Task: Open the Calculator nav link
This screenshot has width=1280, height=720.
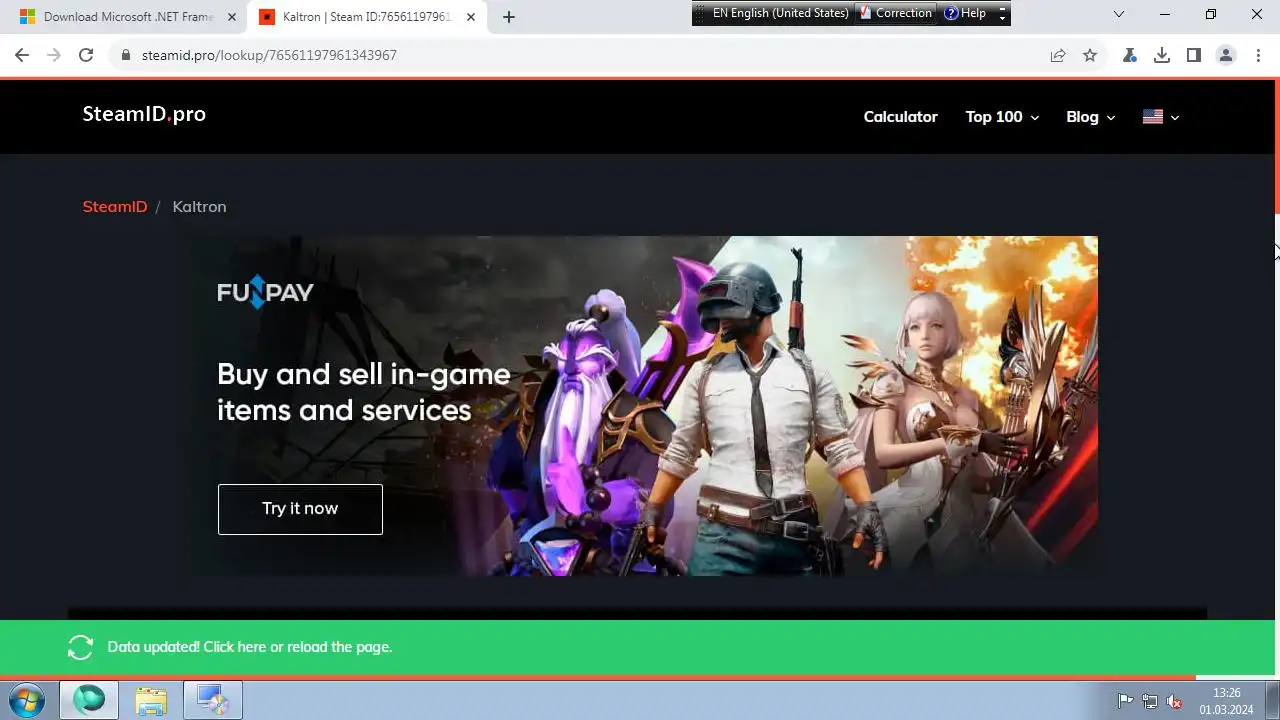Action: click(900, 117)
